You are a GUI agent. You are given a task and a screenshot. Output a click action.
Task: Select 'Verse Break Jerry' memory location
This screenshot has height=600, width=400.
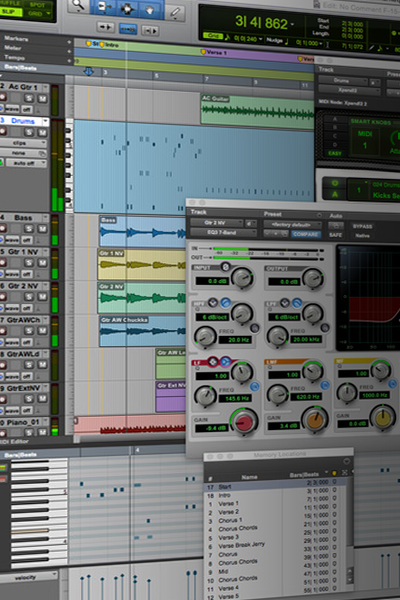tap(241, 545)
